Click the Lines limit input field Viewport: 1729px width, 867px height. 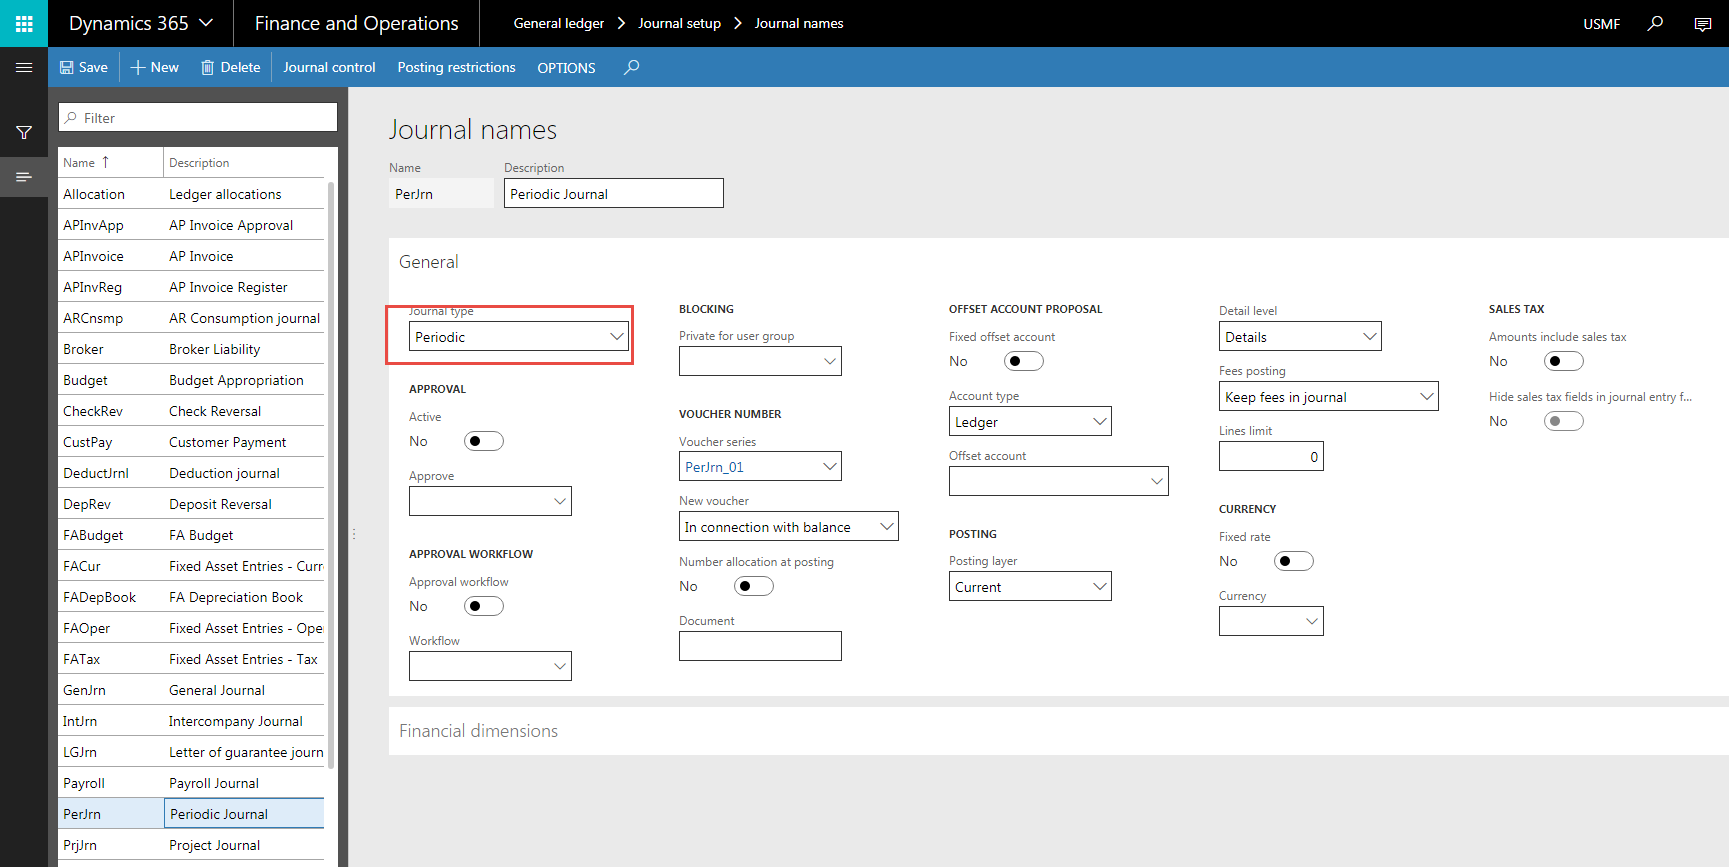click(1270, 457)
